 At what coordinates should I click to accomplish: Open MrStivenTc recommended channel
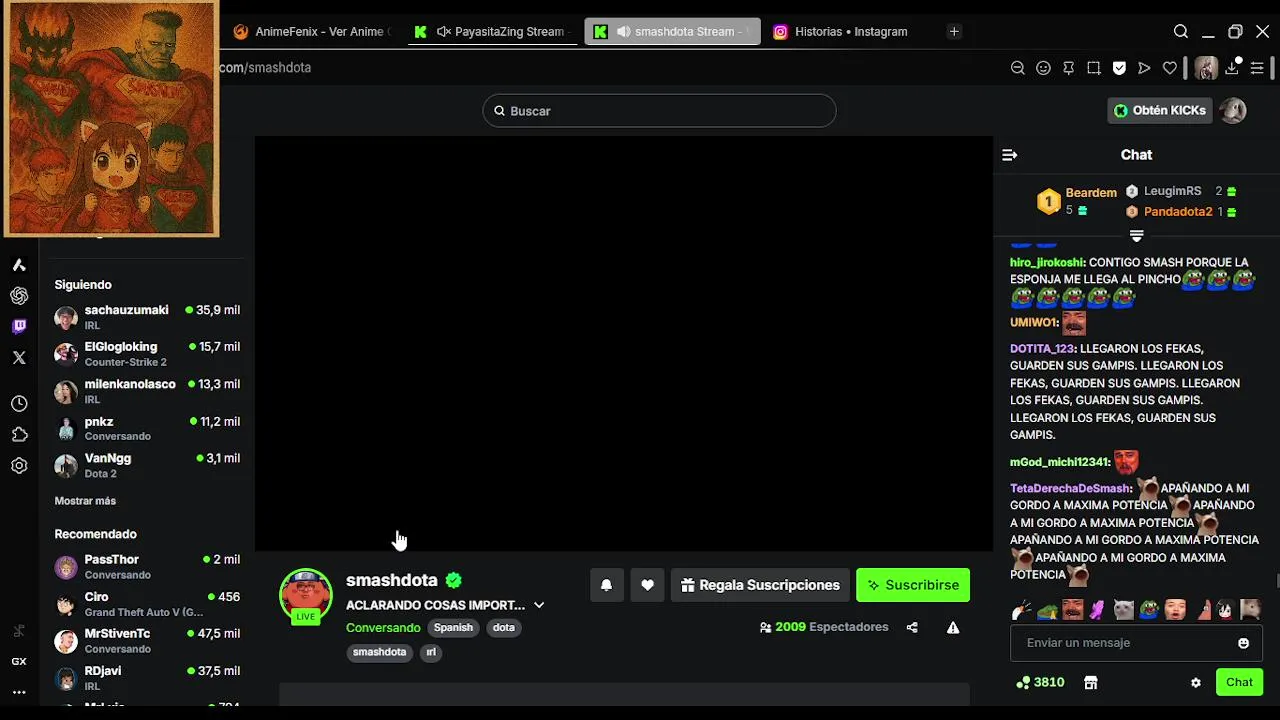click(x=148, y=641)
